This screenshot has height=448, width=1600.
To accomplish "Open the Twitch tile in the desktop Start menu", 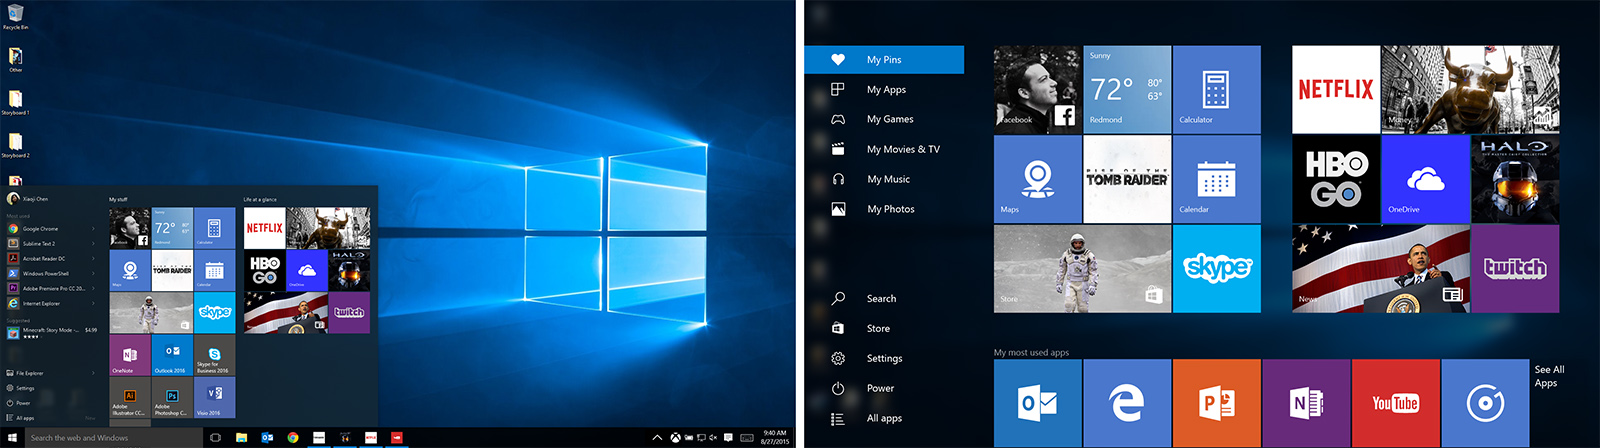I will point(349,312).
